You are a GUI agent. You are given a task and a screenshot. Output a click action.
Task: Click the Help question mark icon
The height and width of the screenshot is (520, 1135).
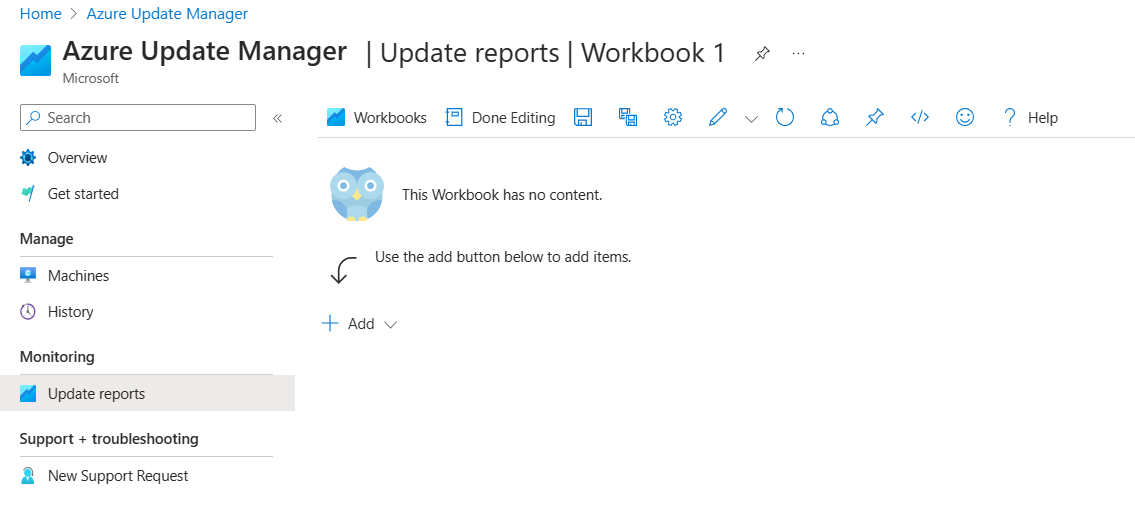coord(1010,117)
